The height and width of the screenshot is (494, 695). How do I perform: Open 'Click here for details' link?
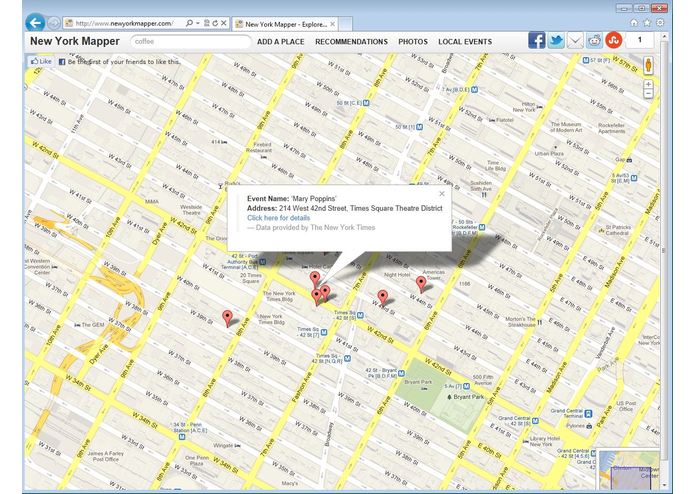coord(278,218)
